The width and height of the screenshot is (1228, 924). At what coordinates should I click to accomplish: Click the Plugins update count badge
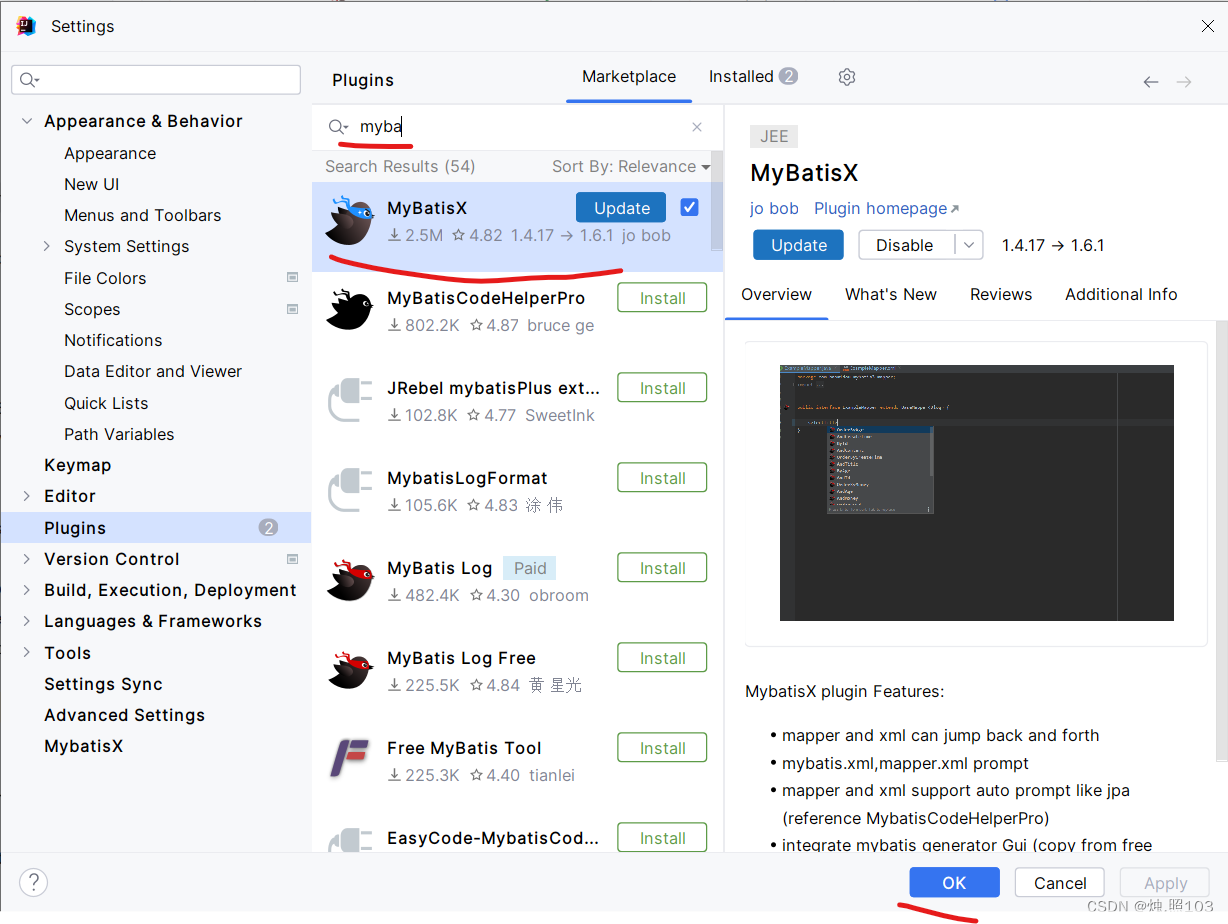click(268, 528)
